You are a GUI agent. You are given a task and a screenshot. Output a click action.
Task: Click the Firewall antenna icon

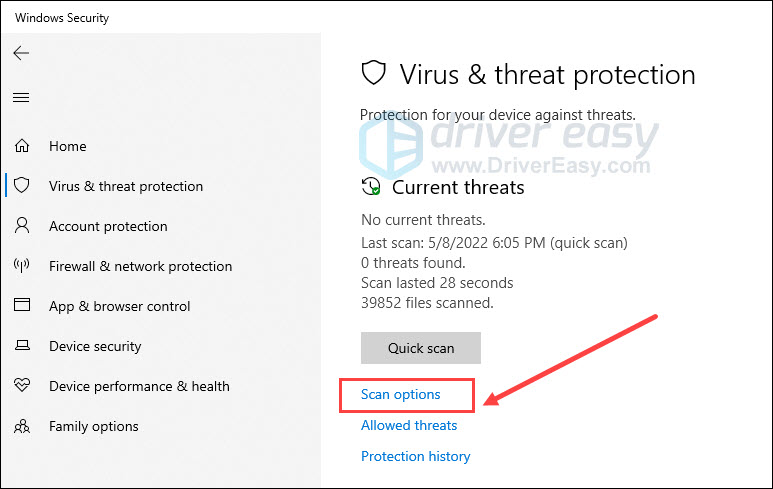point(22,266)
